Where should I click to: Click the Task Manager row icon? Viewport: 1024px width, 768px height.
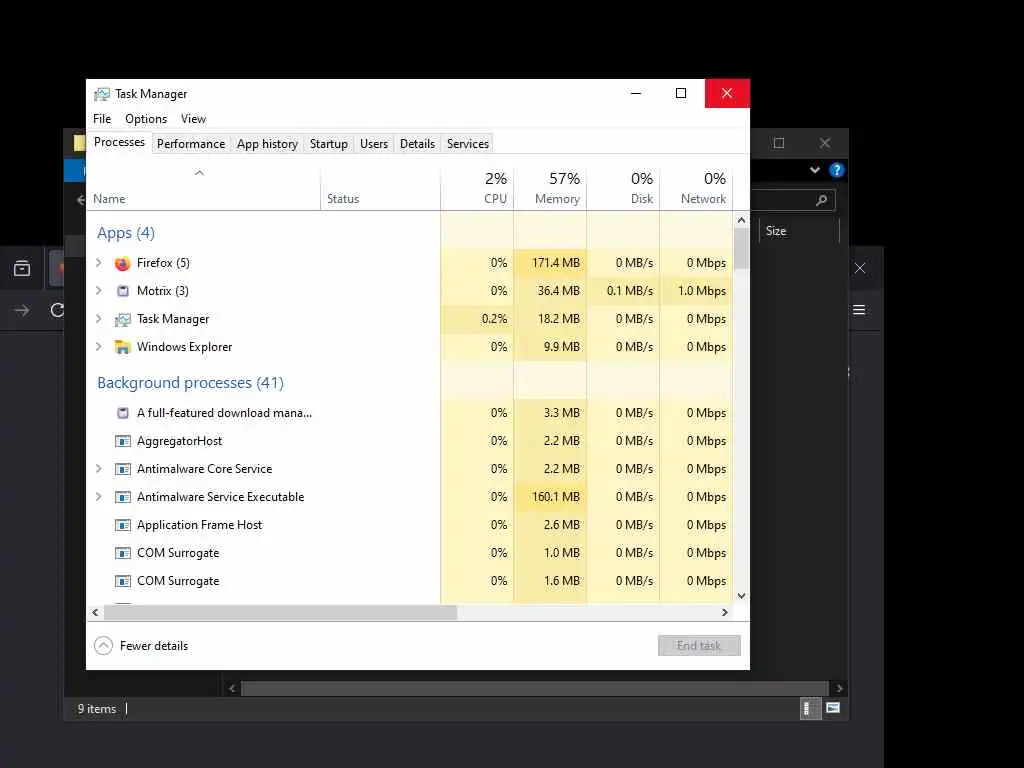[x=122, y=319]
